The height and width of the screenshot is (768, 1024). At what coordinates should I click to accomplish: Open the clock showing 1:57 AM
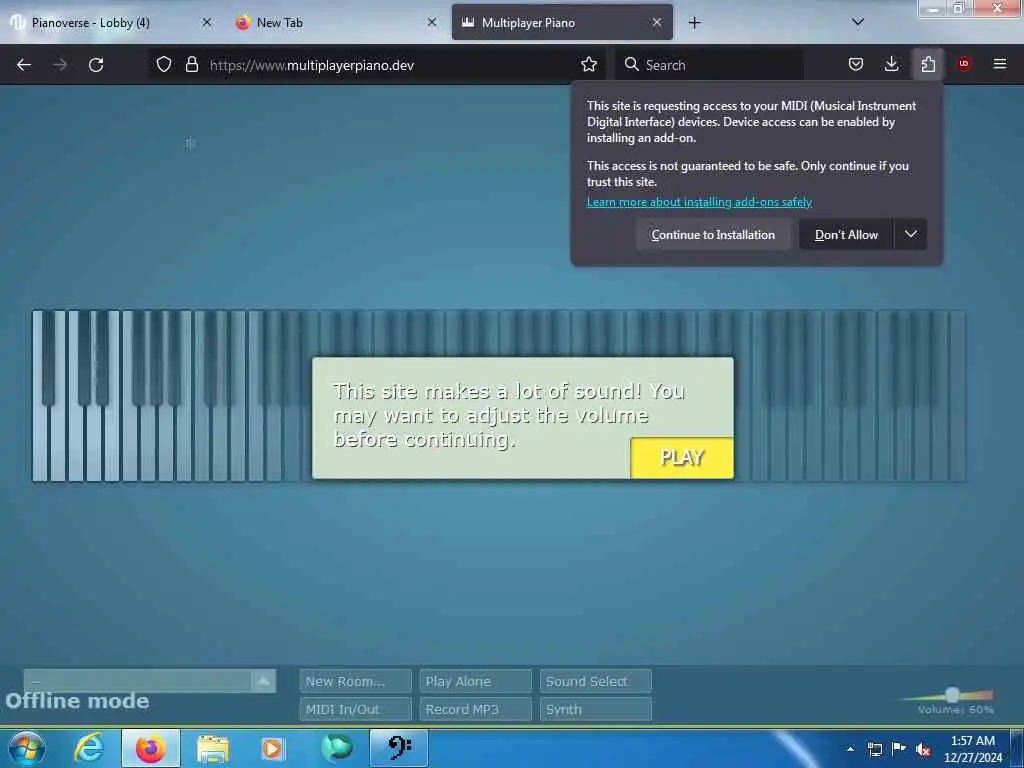(972, 749)
